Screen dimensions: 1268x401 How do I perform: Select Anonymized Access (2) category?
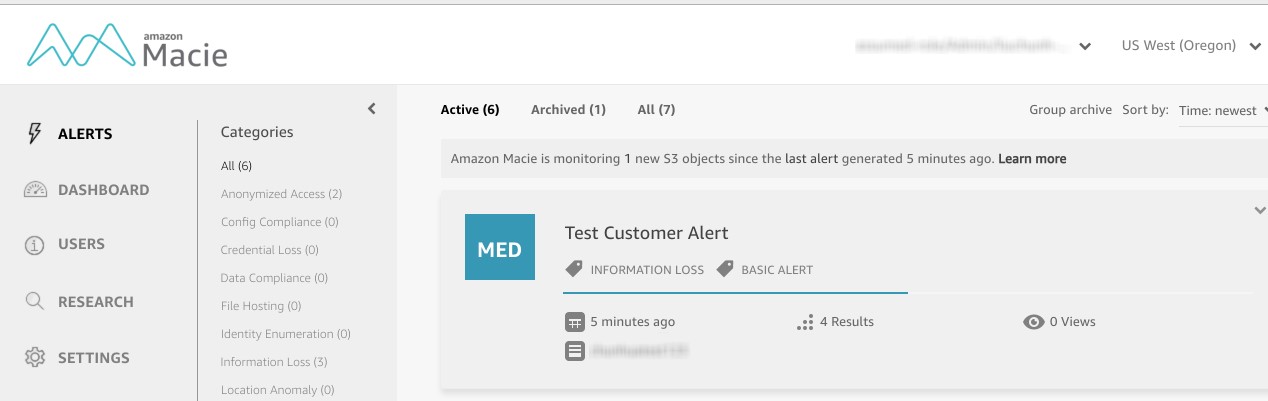(x=281, y=194)
